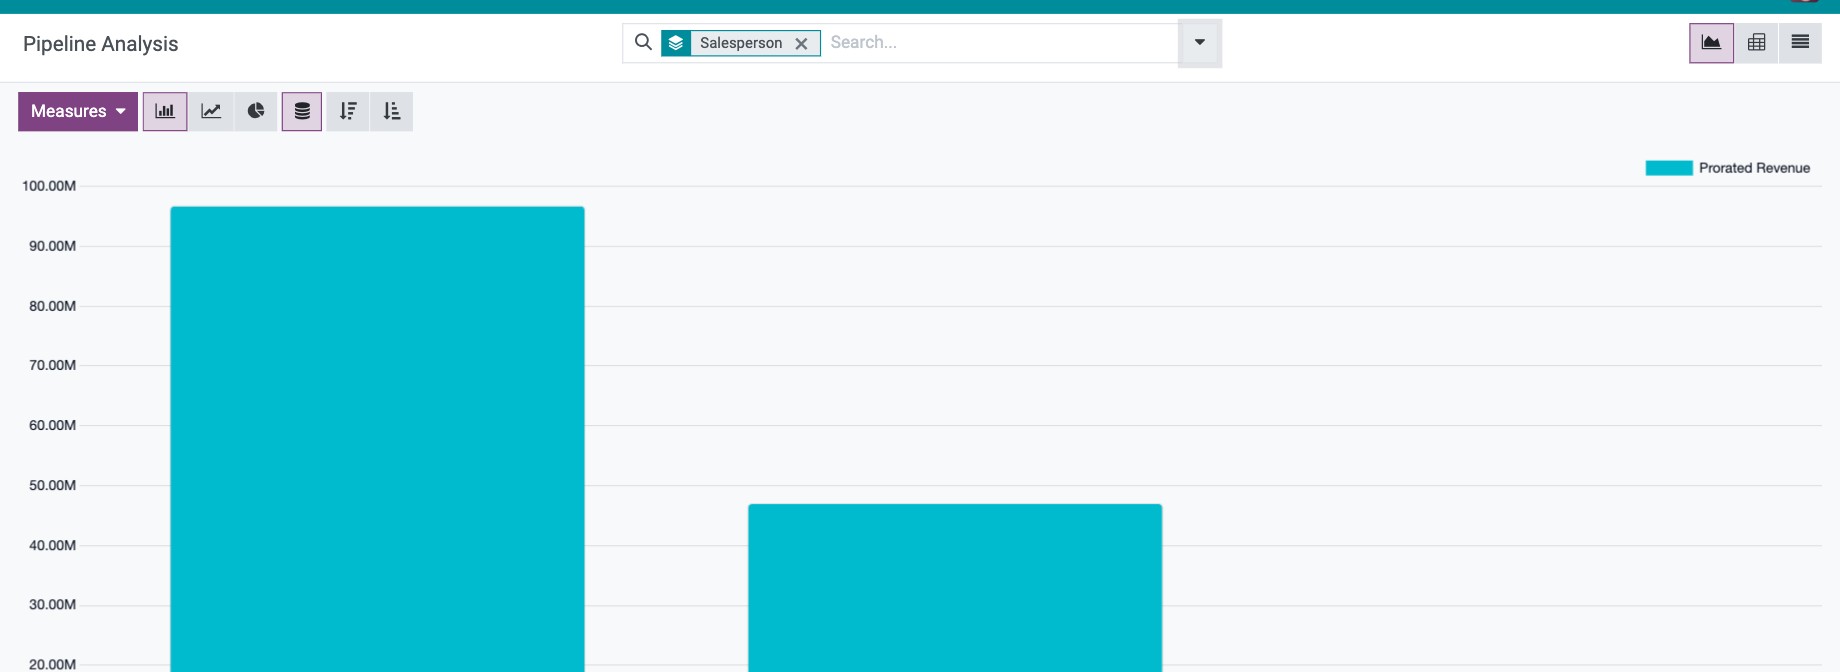
Task: Open the Measures dropdown
Action: 78,111
